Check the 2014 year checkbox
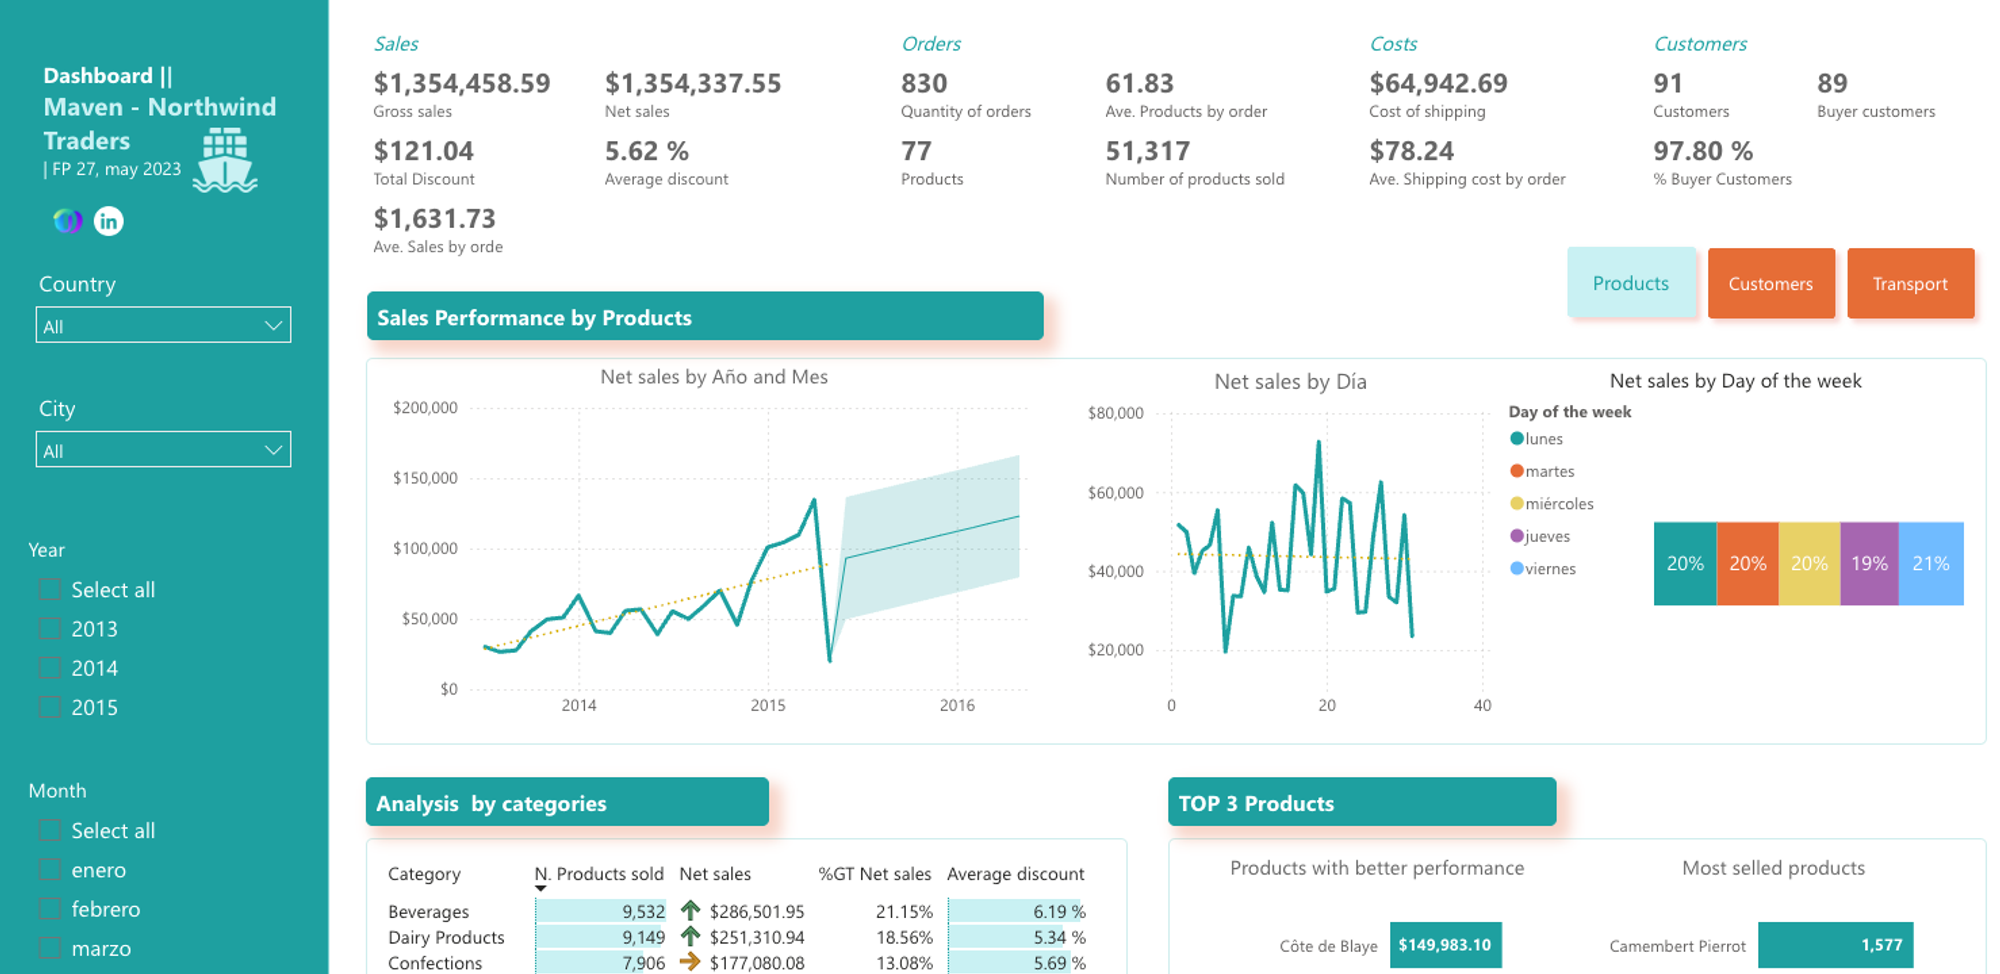This screenshot has width=2000, height=974. pyautogui.click(x=50, y=667)
